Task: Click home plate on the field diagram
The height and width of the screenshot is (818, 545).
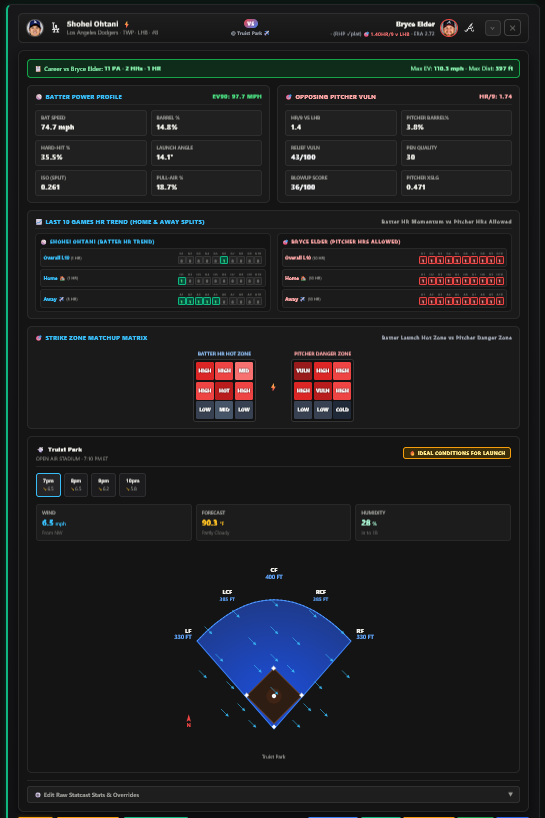Action: [x=274, y=726]
